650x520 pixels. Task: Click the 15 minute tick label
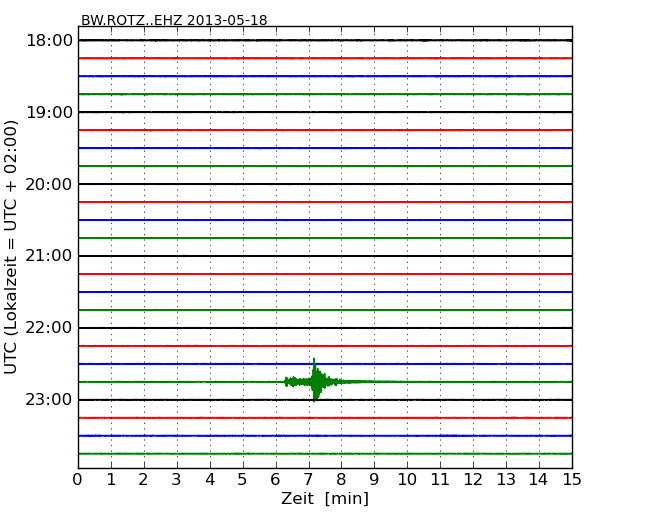[x=572, y=479]
